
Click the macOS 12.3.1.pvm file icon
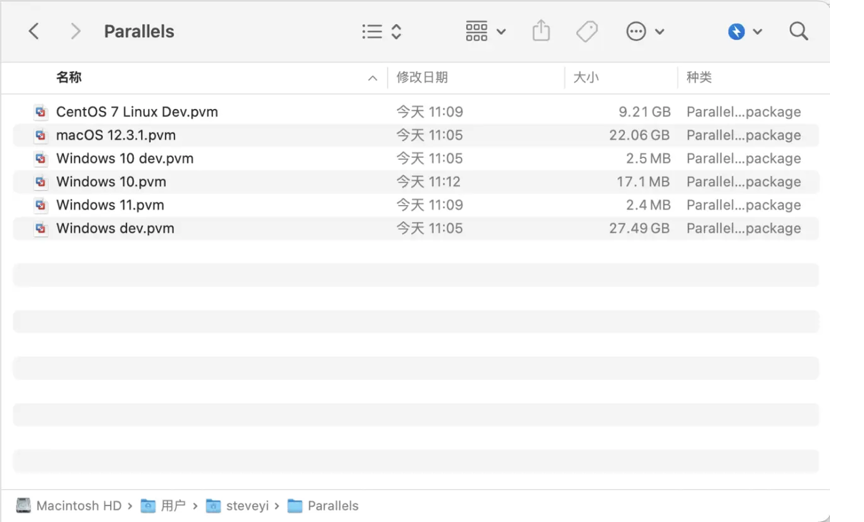(x=40, y=135)
